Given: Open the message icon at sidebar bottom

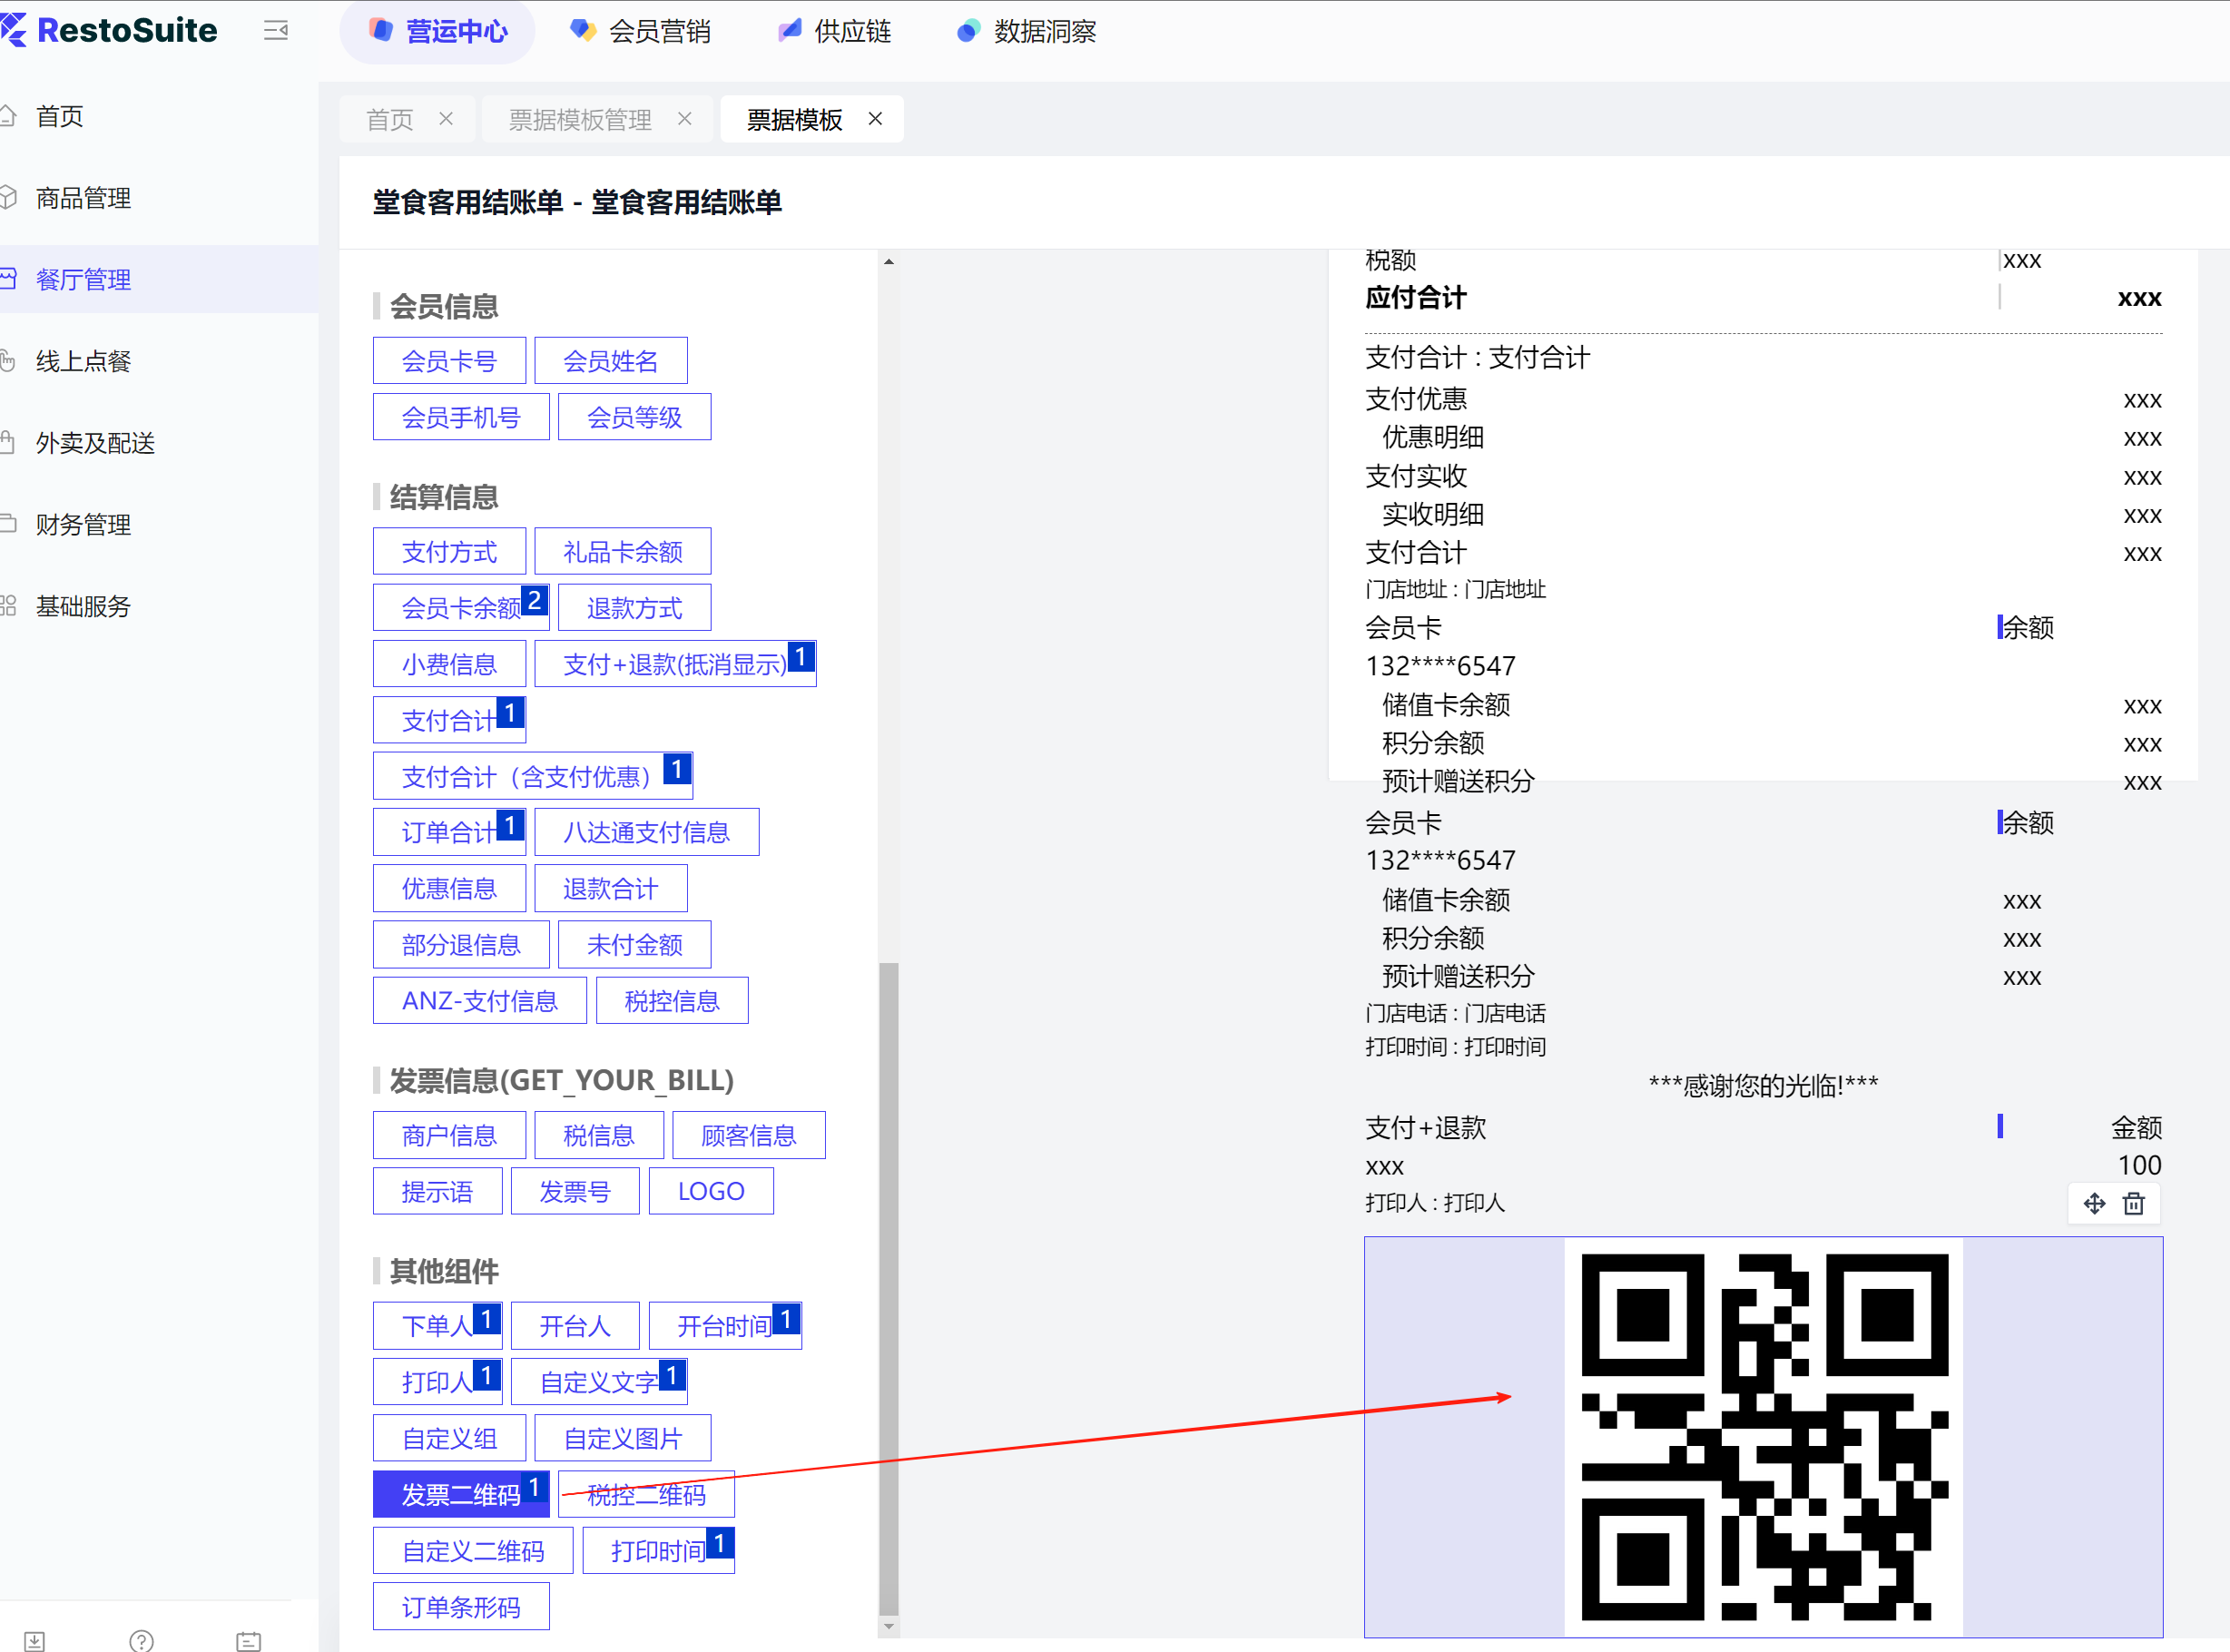Looking at the screenshot, I should [249, 1640].
